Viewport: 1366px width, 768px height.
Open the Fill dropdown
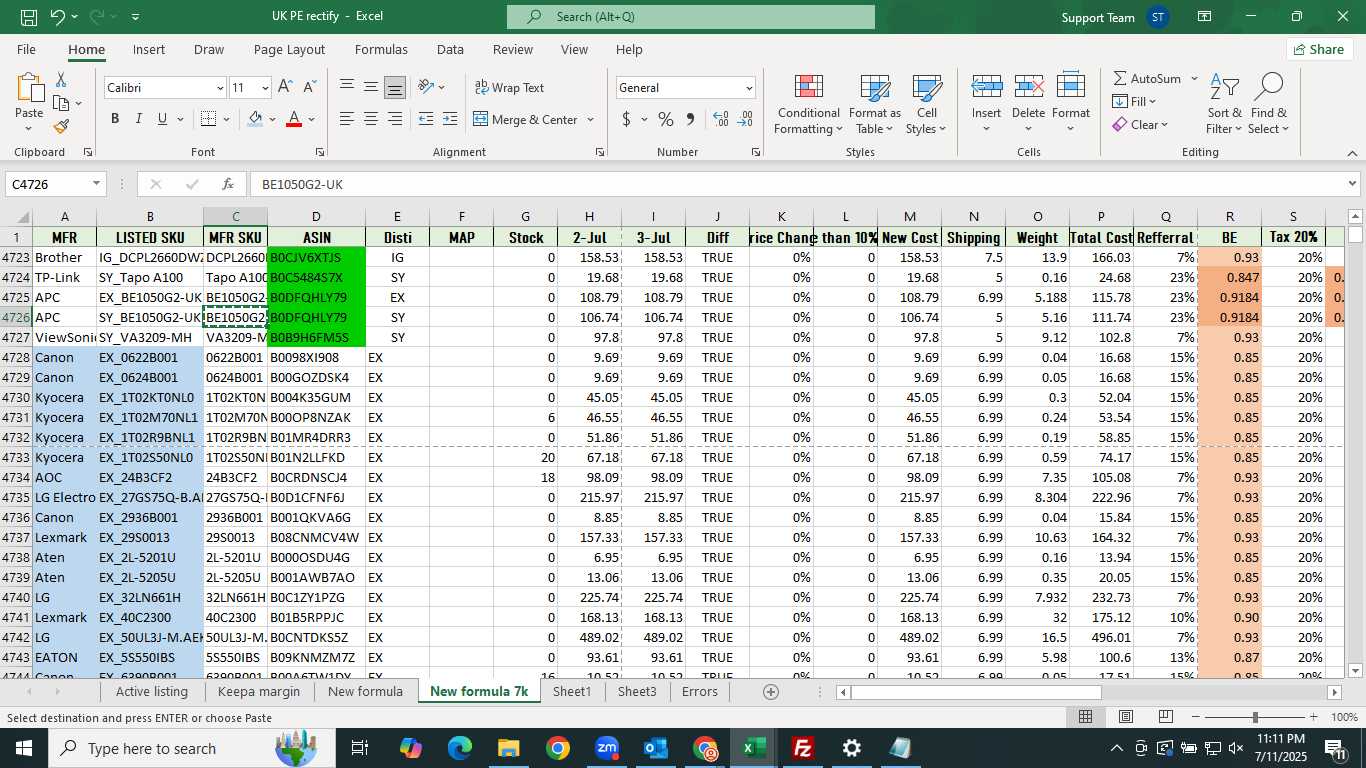click(x=1134, y=101)
